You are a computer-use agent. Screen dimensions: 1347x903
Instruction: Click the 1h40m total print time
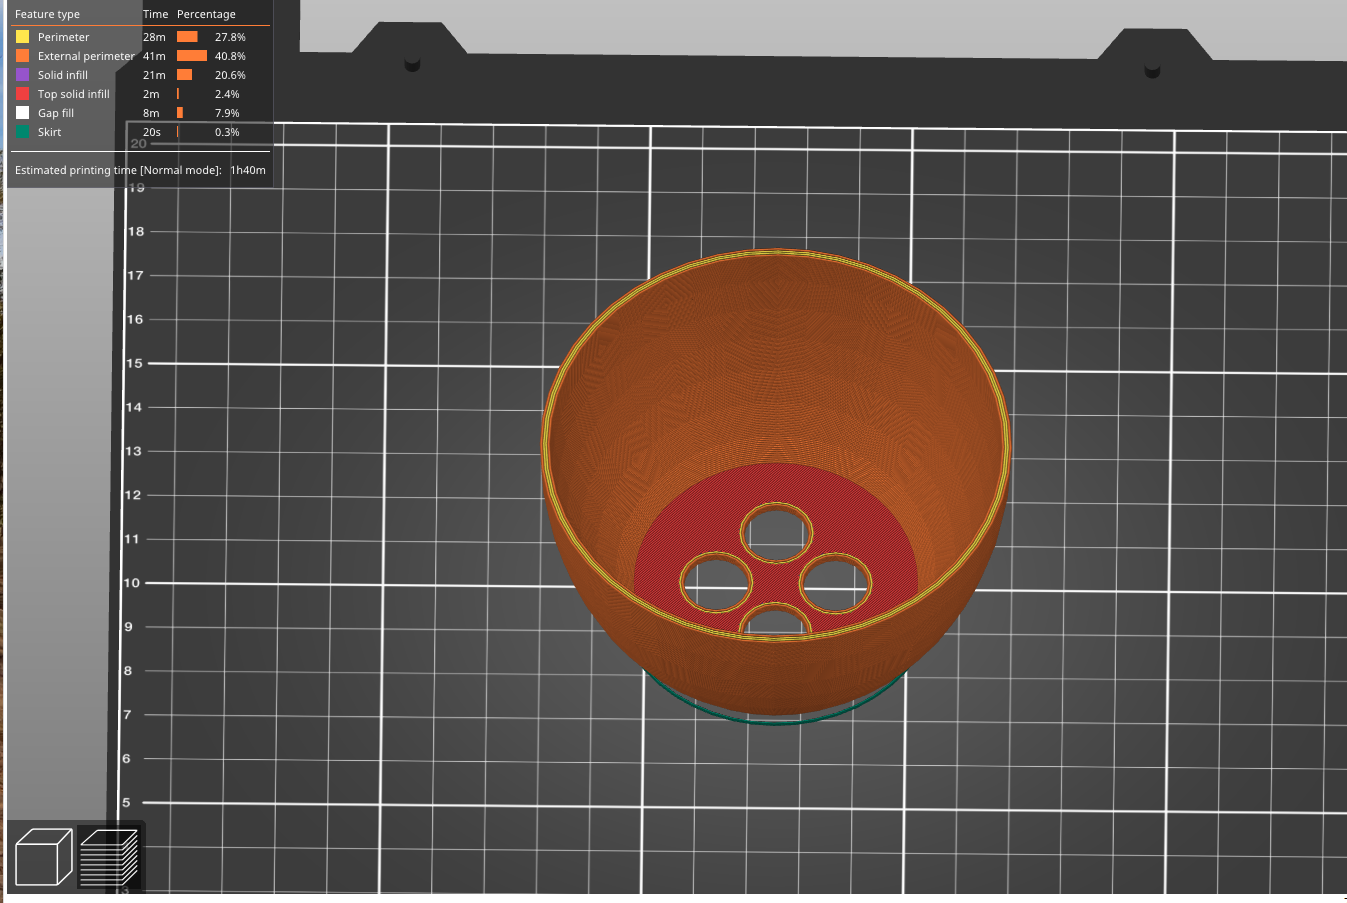tap(248, 170)
